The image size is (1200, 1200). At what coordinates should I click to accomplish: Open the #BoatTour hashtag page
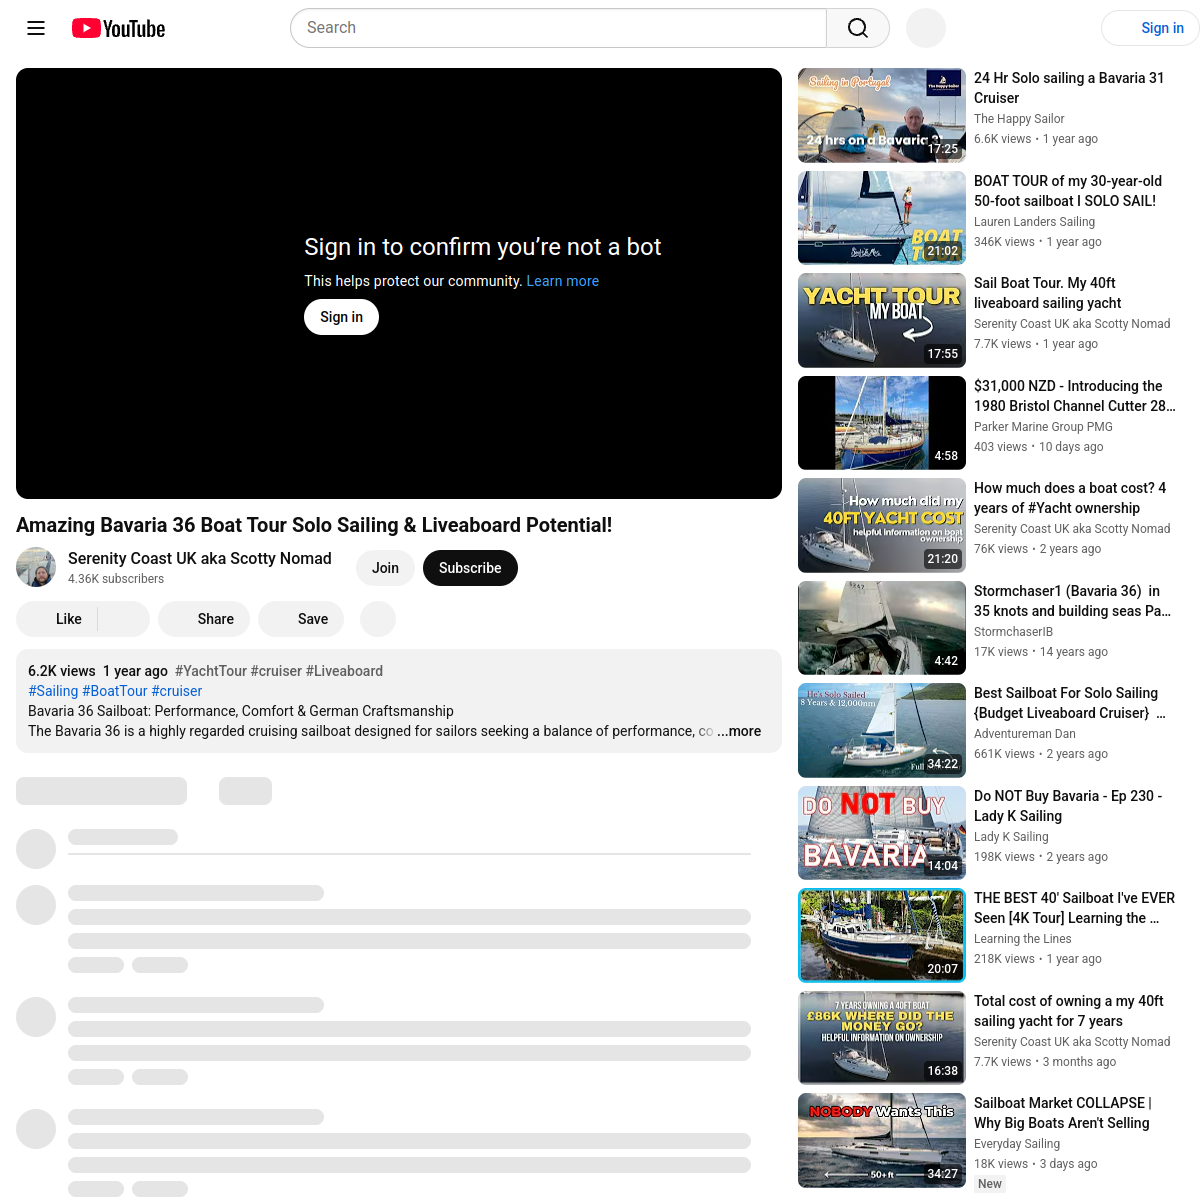coord(116,691)
